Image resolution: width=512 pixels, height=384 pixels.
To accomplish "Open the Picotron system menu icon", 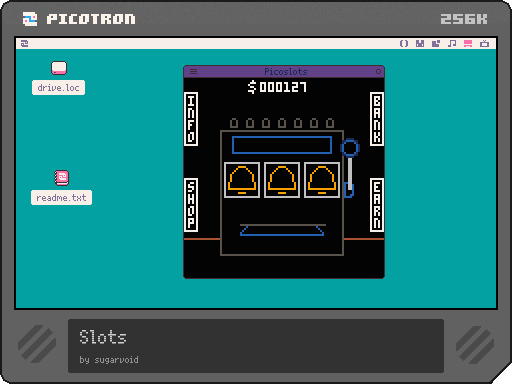I will click(x=25, y=44).
